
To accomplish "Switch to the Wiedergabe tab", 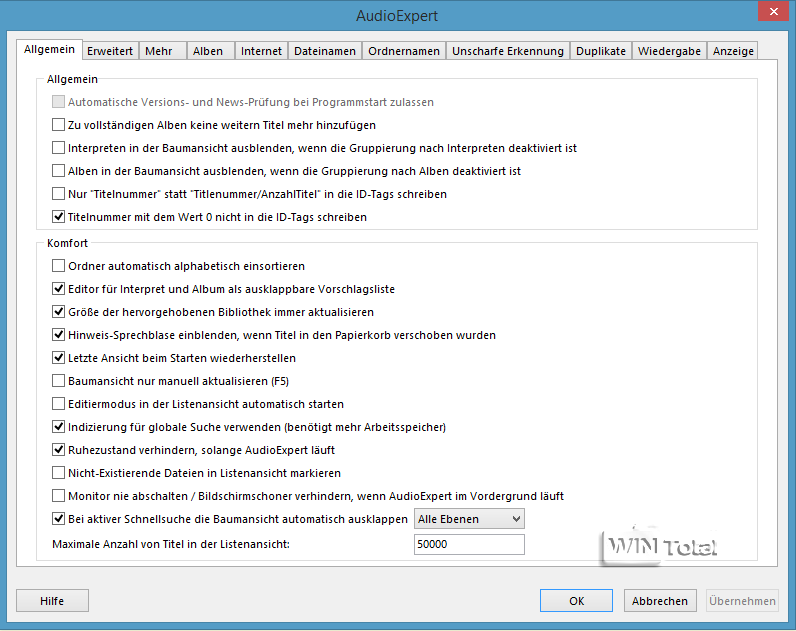I will point(669,51).
